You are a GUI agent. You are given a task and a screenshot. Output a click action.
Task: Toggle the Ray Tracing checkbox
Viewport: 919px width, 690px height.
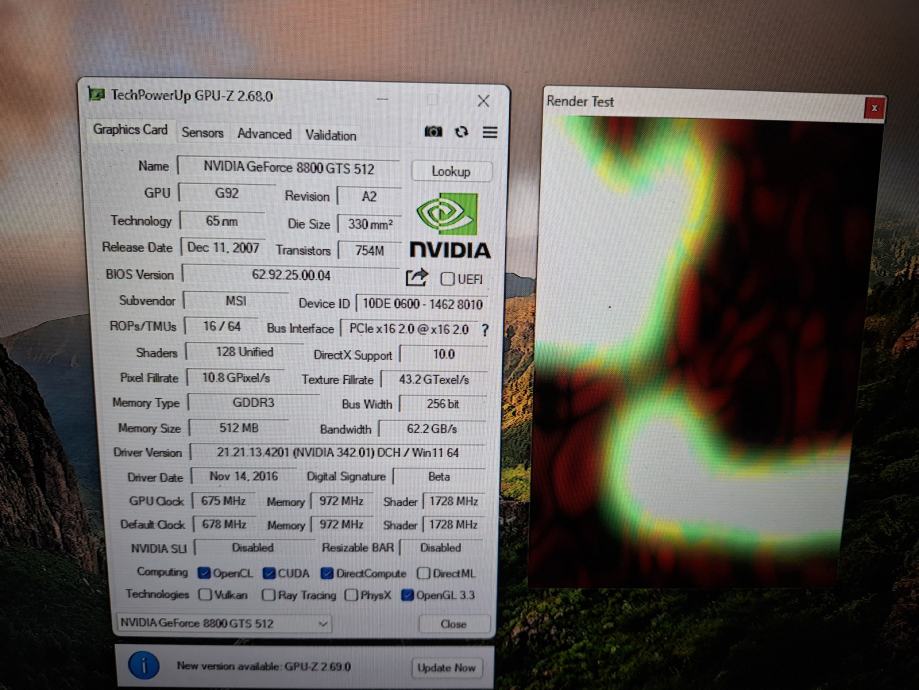pos(268,596)
